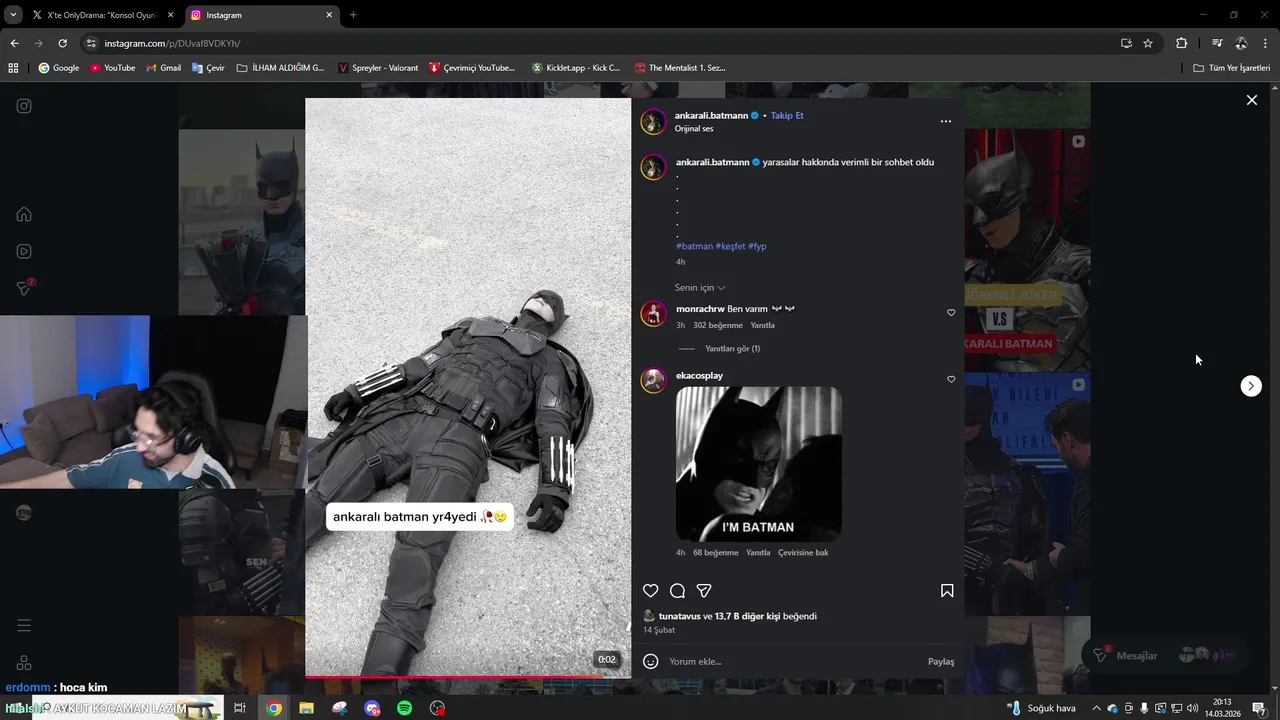The image size is (1280, 720).
Task: Show hidden system tray icons chevron
Action: (x=1096, y=708)
